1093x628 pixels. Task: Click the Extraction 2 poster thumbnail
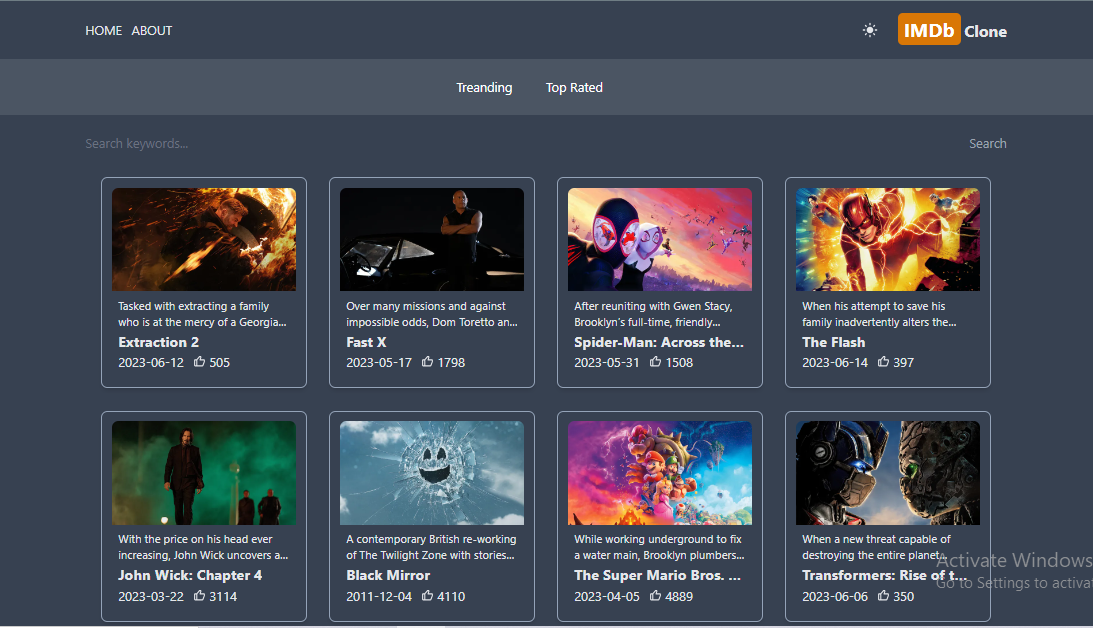point(204,239)
